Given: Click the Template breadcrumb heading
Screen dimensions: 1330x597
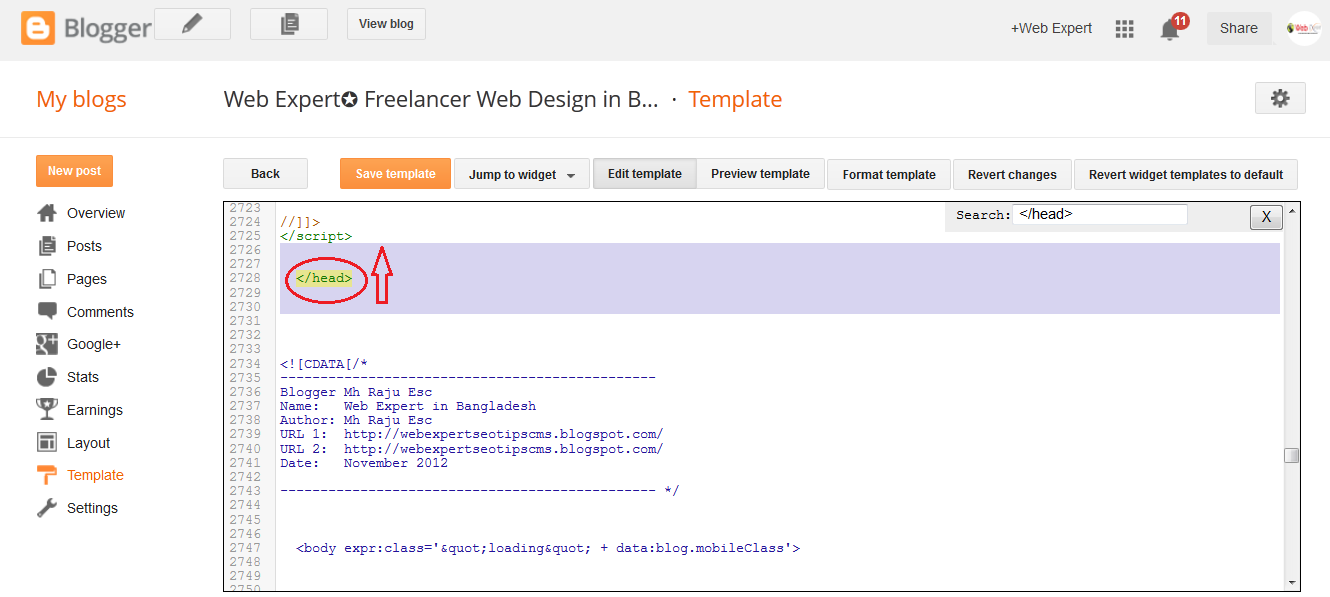Looking at the screenshot, I should [x=735, y=99].
